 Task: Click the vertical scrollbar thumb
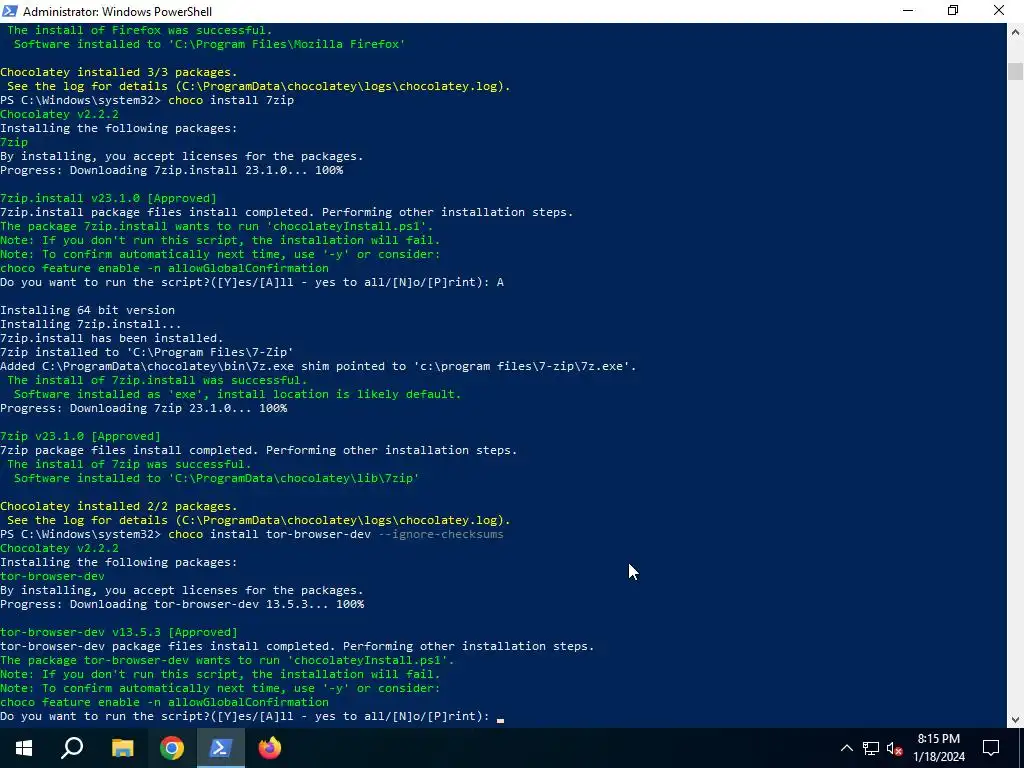[1015, 71]
